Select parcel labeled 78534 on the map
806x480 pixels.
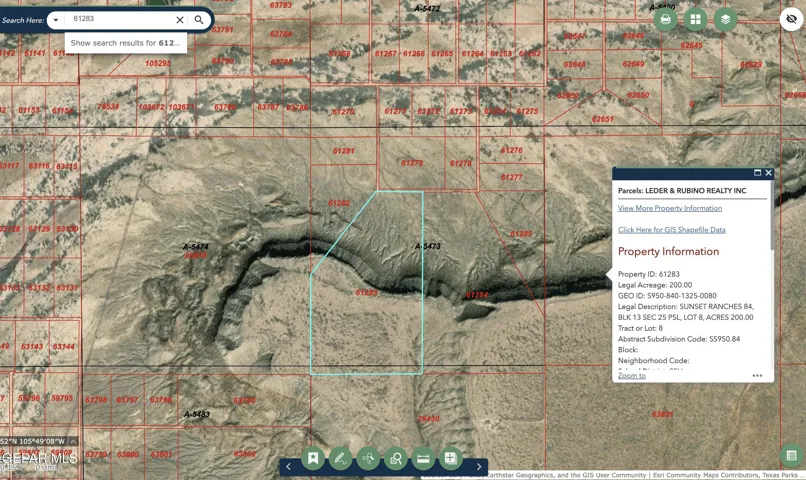click(108, 106)
